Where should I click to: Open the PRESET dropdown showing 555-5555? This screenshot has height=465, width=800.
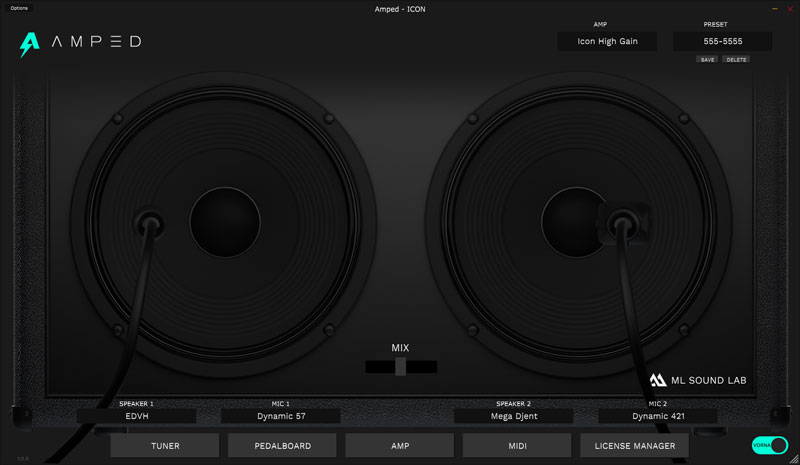[x=722, y=41]
